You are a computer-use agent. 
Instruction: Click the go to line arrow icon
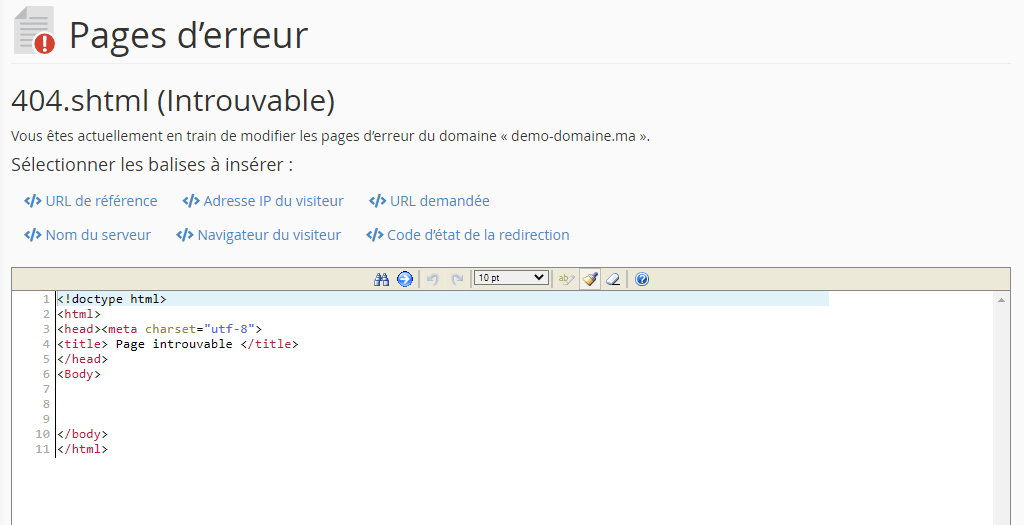pyautogui.click(x=405, y=279)
